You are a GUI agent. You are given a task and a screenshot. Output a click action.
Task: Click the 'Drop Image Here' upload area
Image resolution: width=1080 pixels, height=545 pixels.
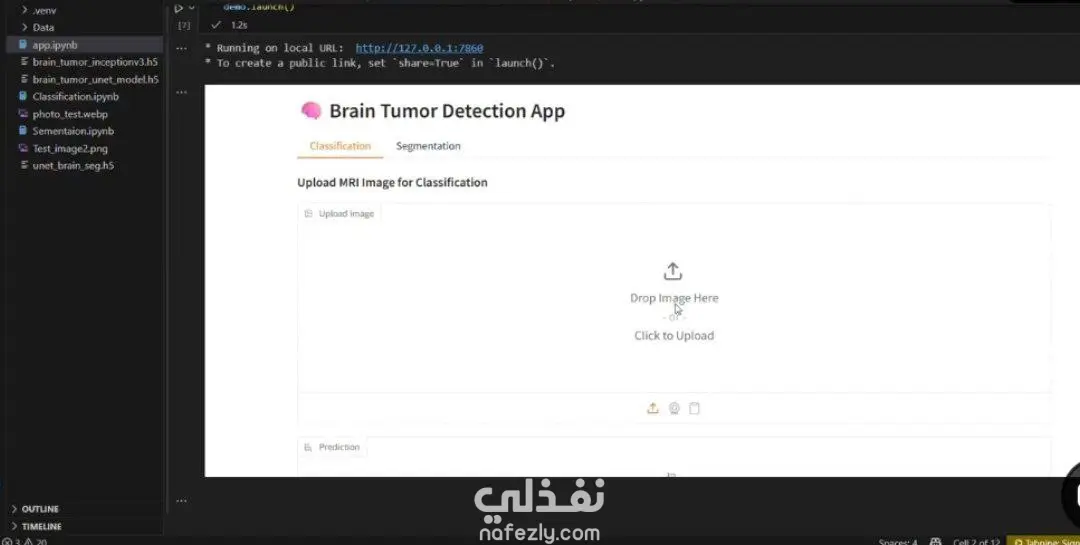point(674,298)
